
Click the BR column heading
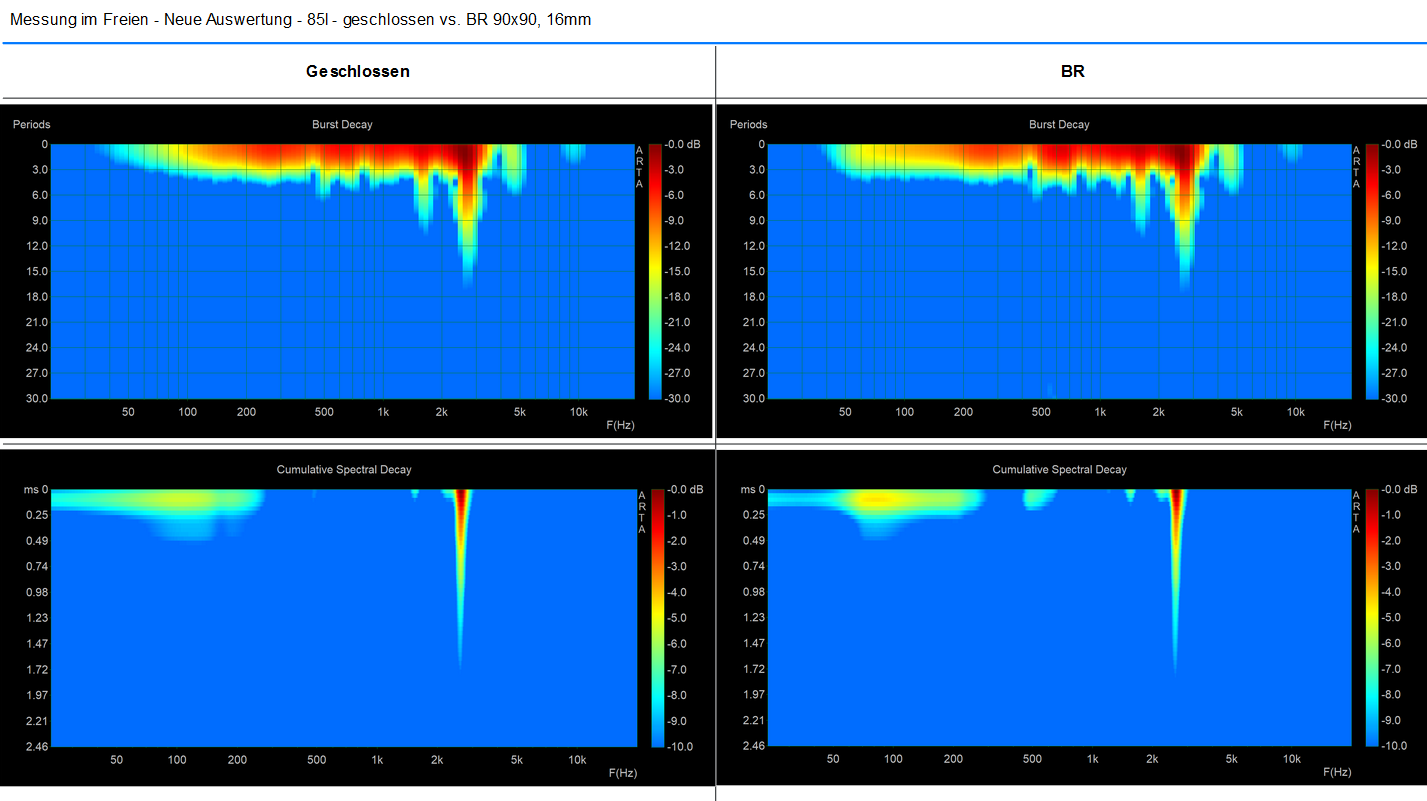coord(1073,72)
